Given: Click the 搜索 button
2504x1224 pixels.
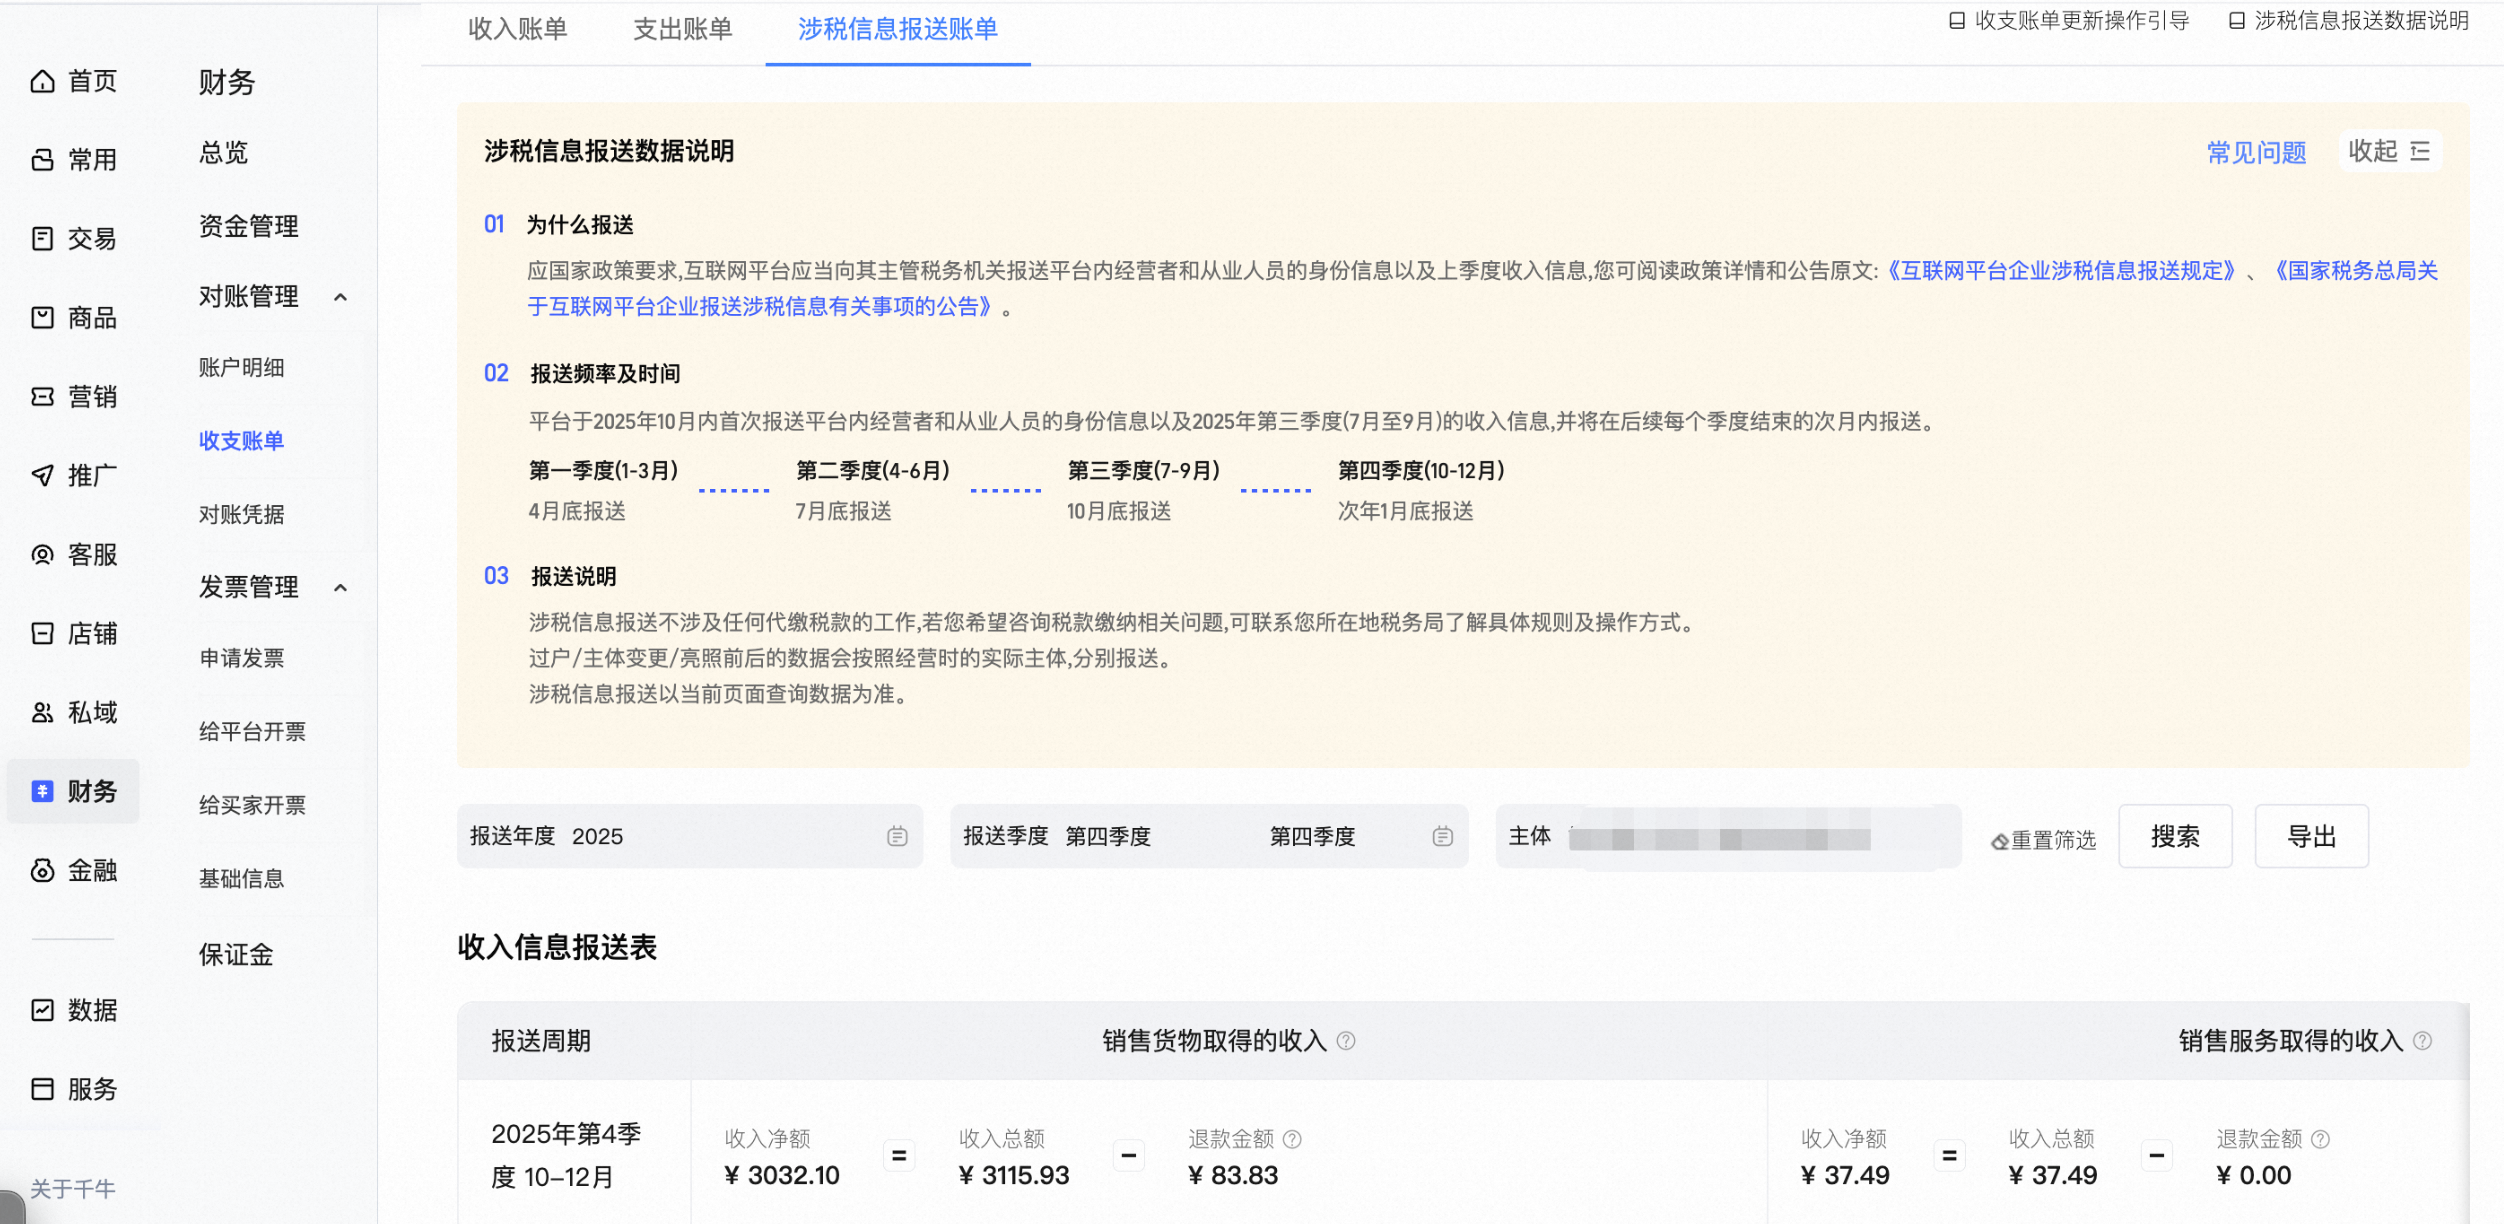Looking at the screenshot, I should pyautogui.click(x=2175, y=836).
